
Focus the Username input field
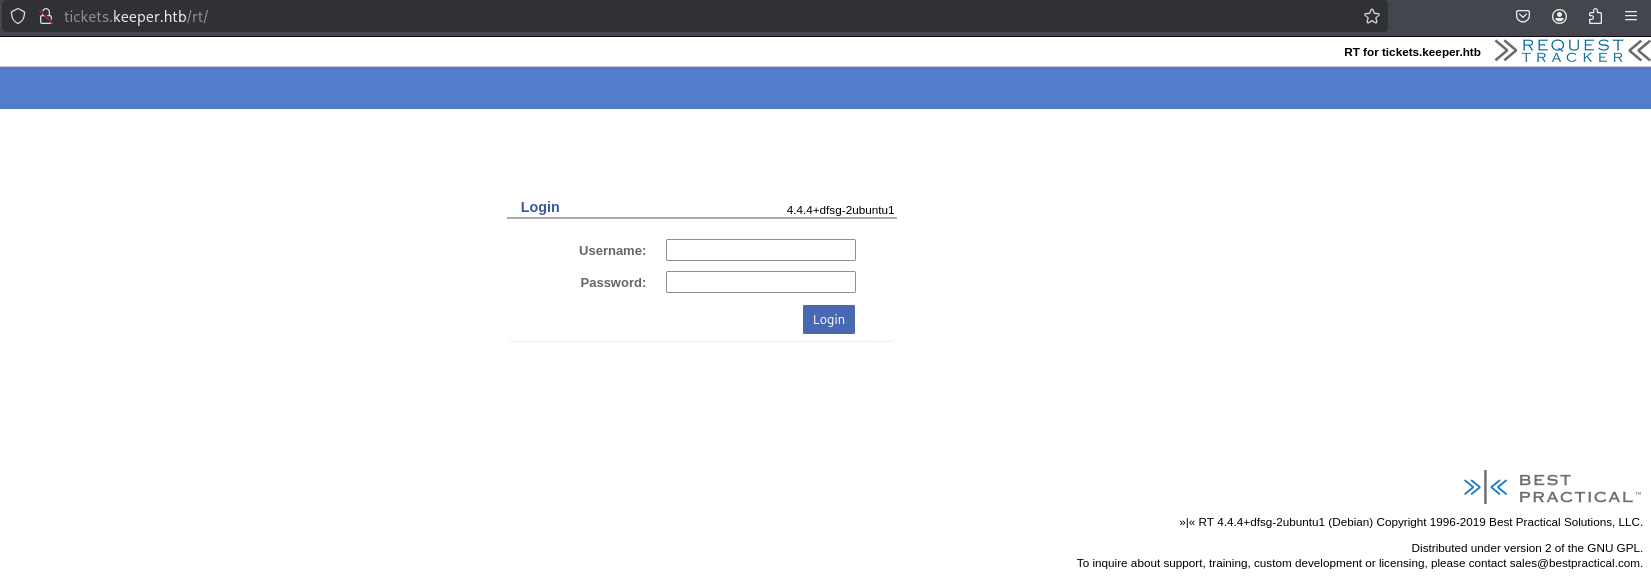pos(760,250)
